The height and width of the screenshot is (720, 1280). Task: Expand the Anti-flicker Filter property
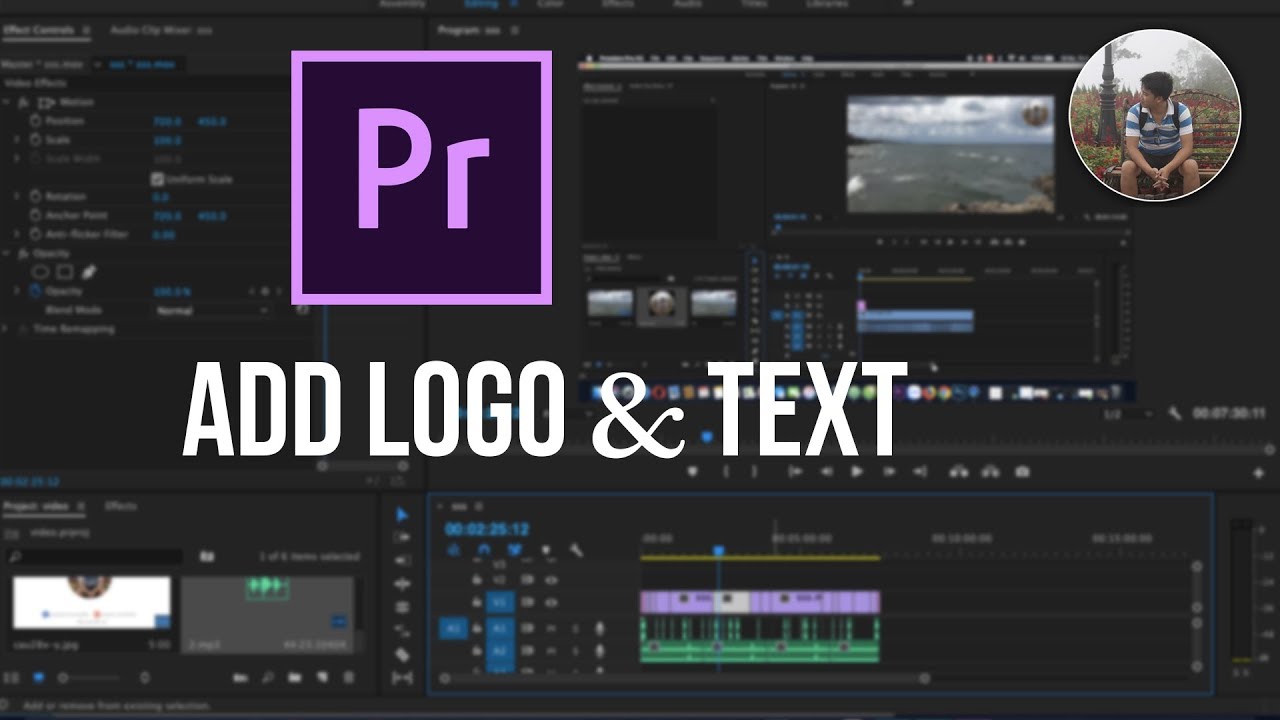(x=17, y=234)
